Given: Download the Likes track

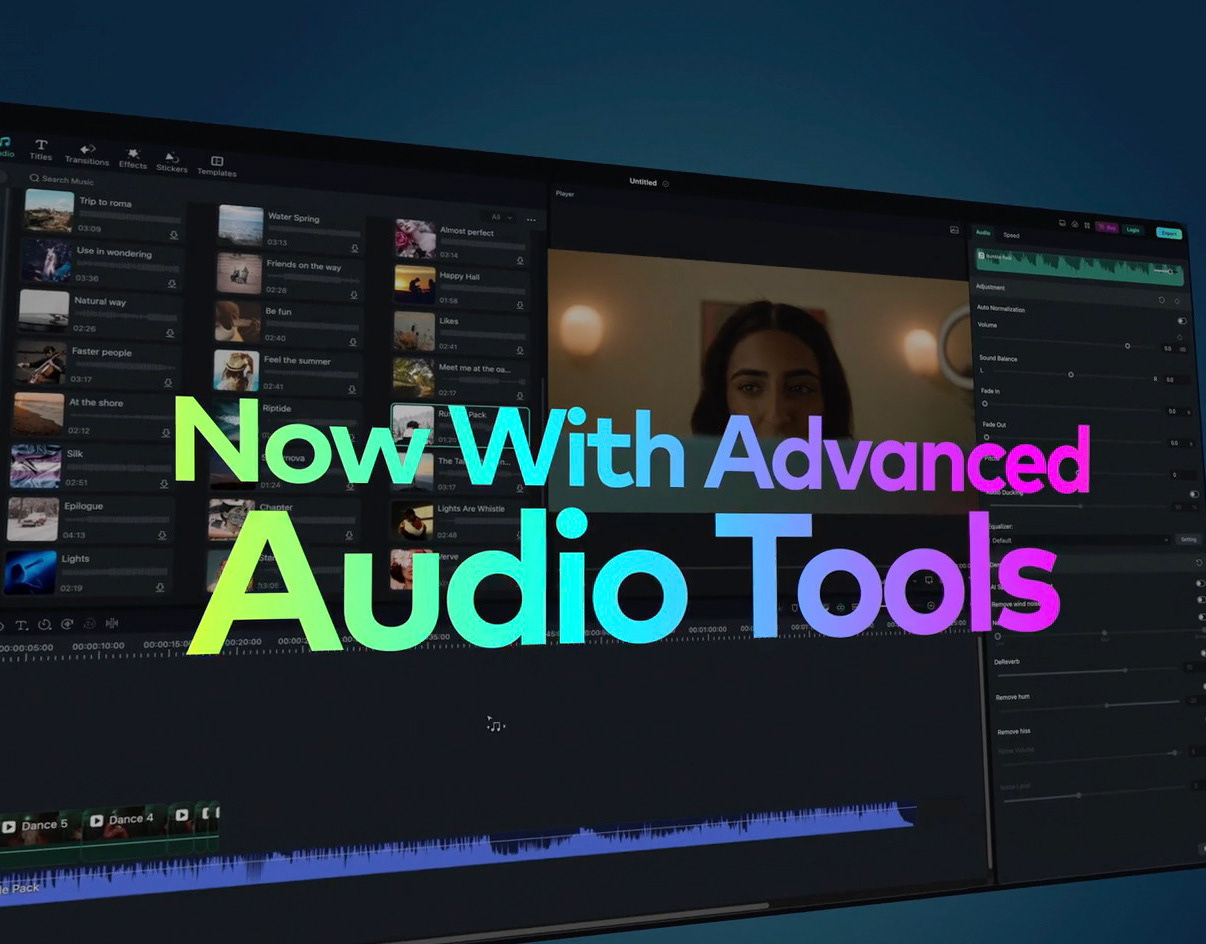Looking at the screenshot, I should pos(522,350).
